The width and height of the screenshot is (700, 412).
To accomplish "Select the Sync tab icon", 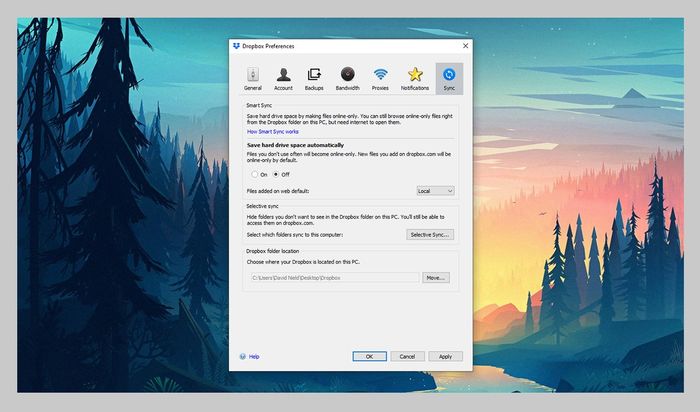I will (x=449, y=76).
